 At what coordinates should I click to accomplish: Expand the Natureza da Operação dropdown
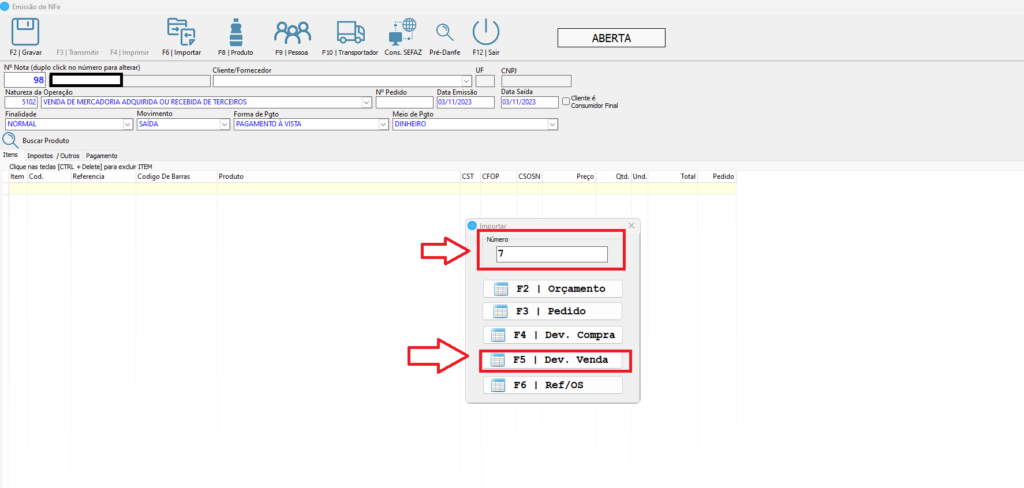tap(366, 102)
